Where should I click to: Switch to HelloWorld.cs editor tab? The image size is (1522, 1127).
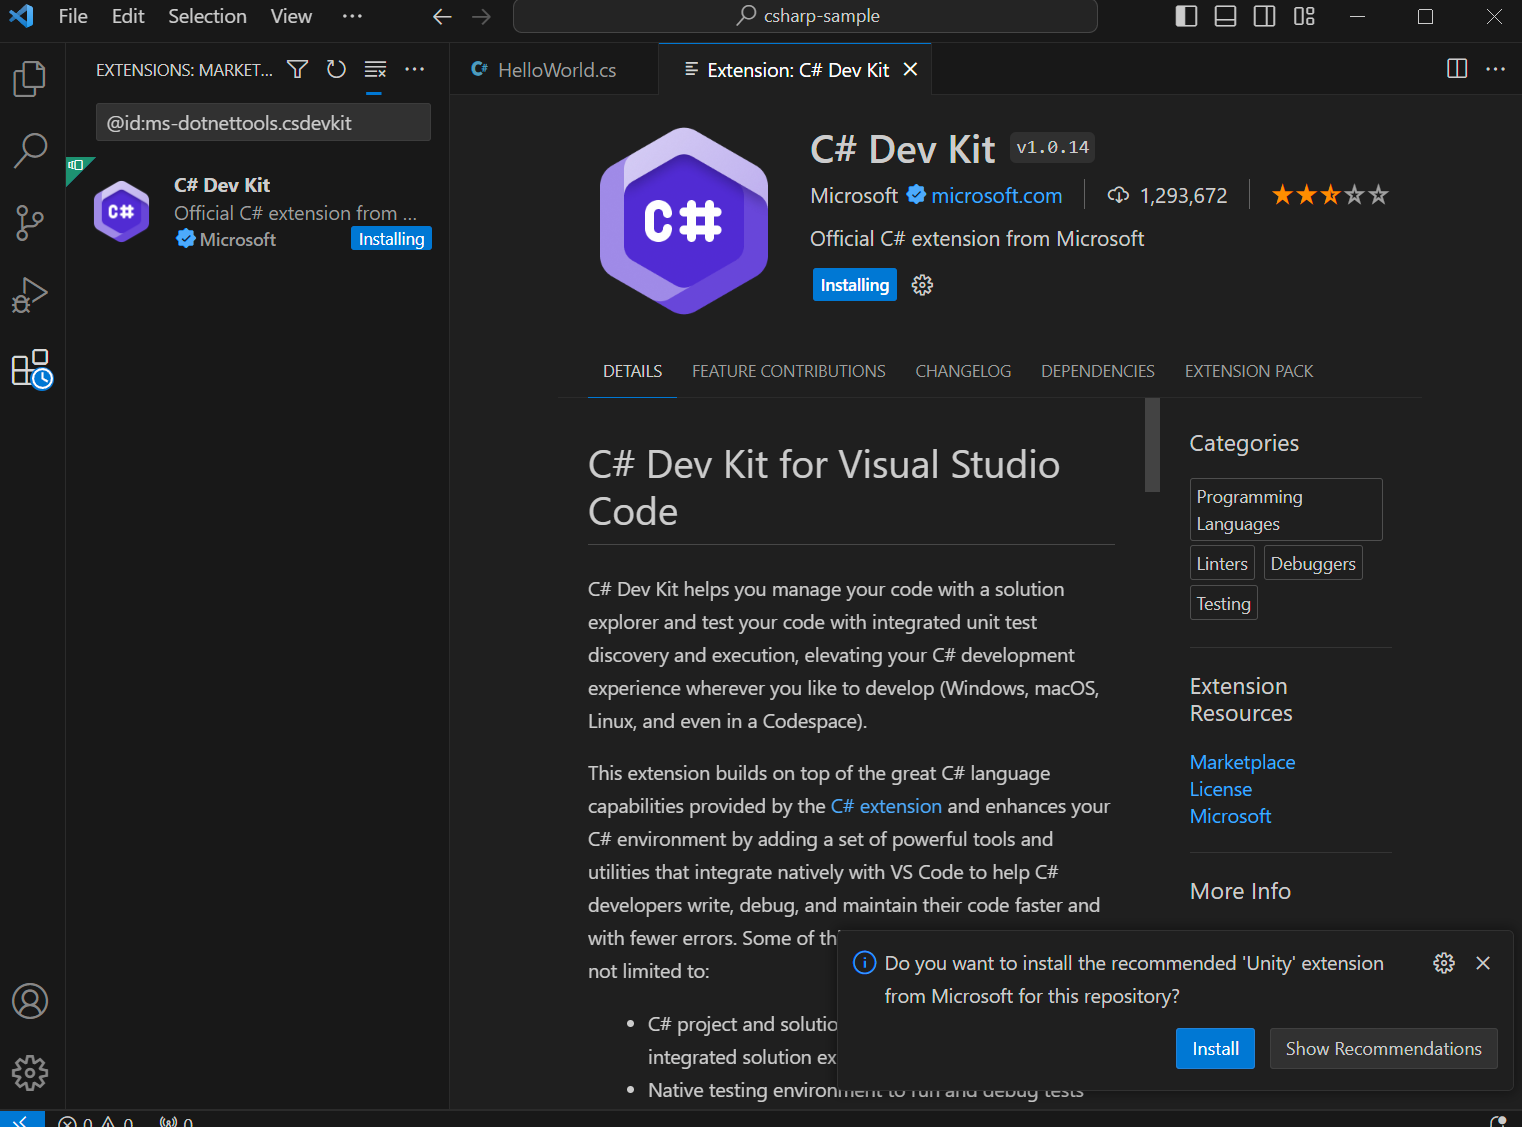point(555,69)
